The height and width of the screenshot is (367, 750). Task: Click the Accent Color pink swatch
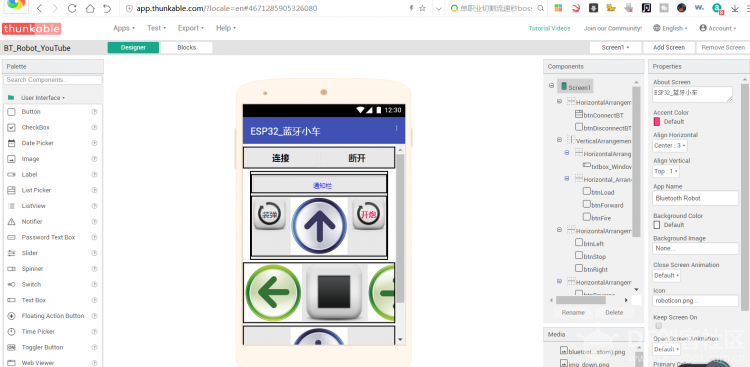(x=657, y=122)
